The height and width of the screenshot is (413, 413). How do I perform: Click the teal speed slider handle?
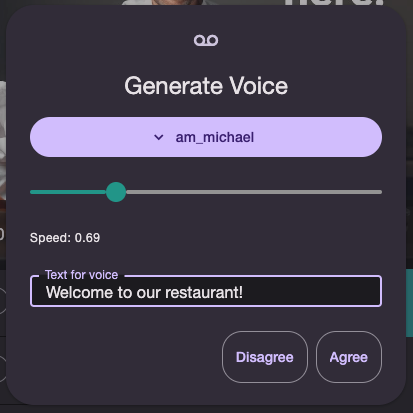116,192
